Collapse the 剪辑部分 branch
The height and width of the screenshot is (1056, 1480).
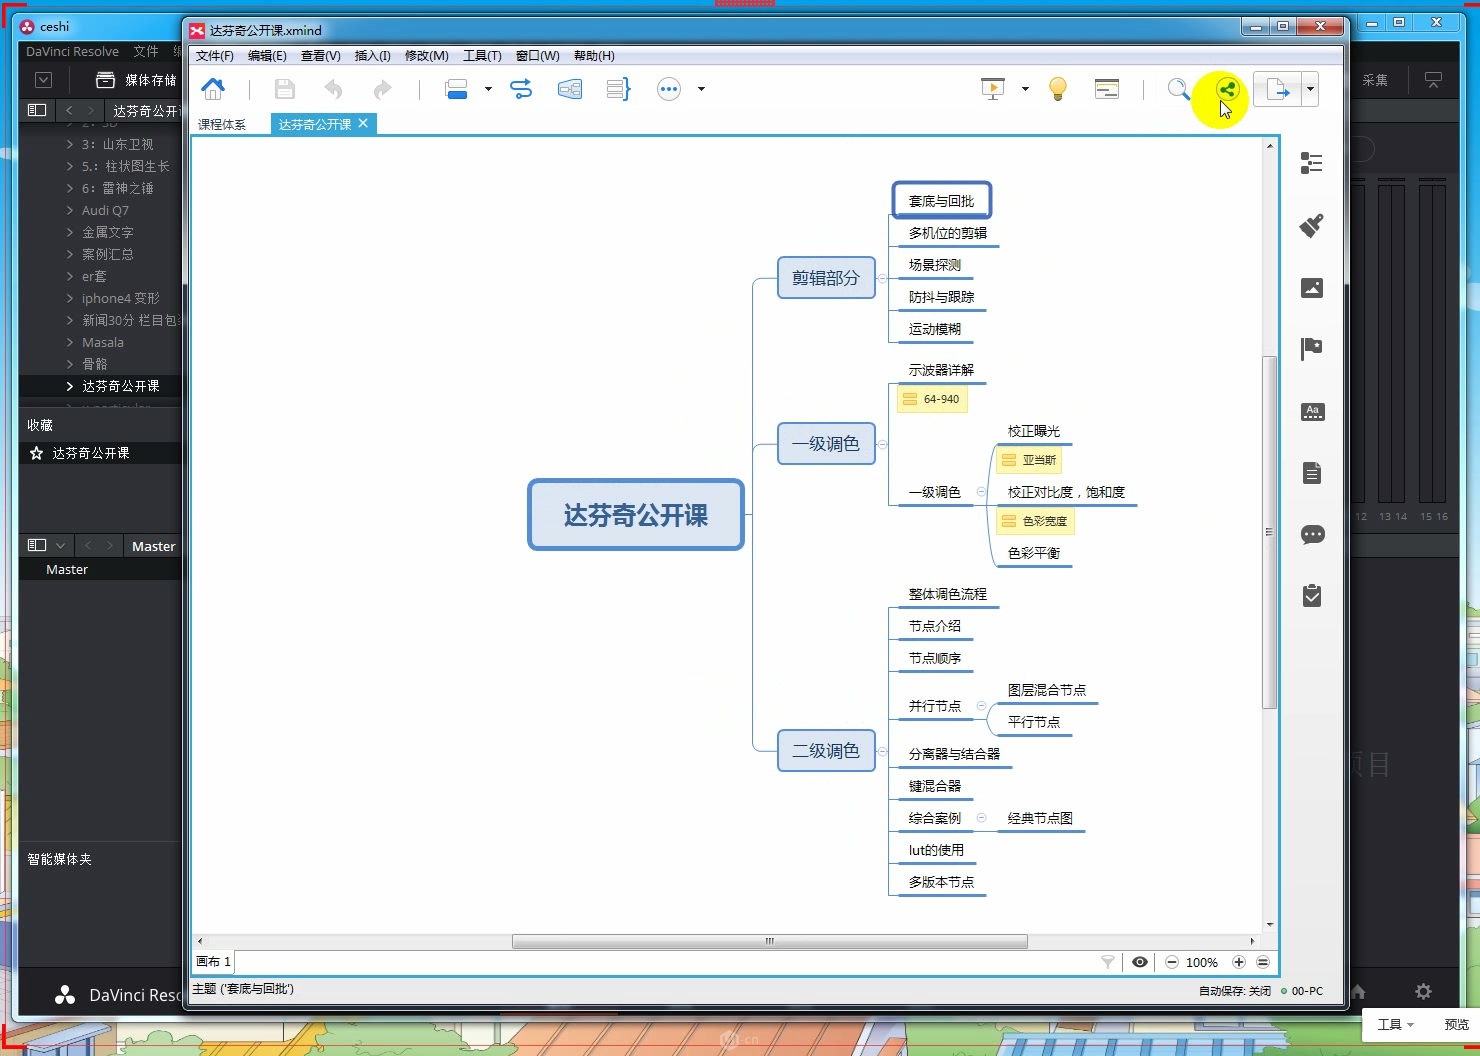[x=882, y=278]
